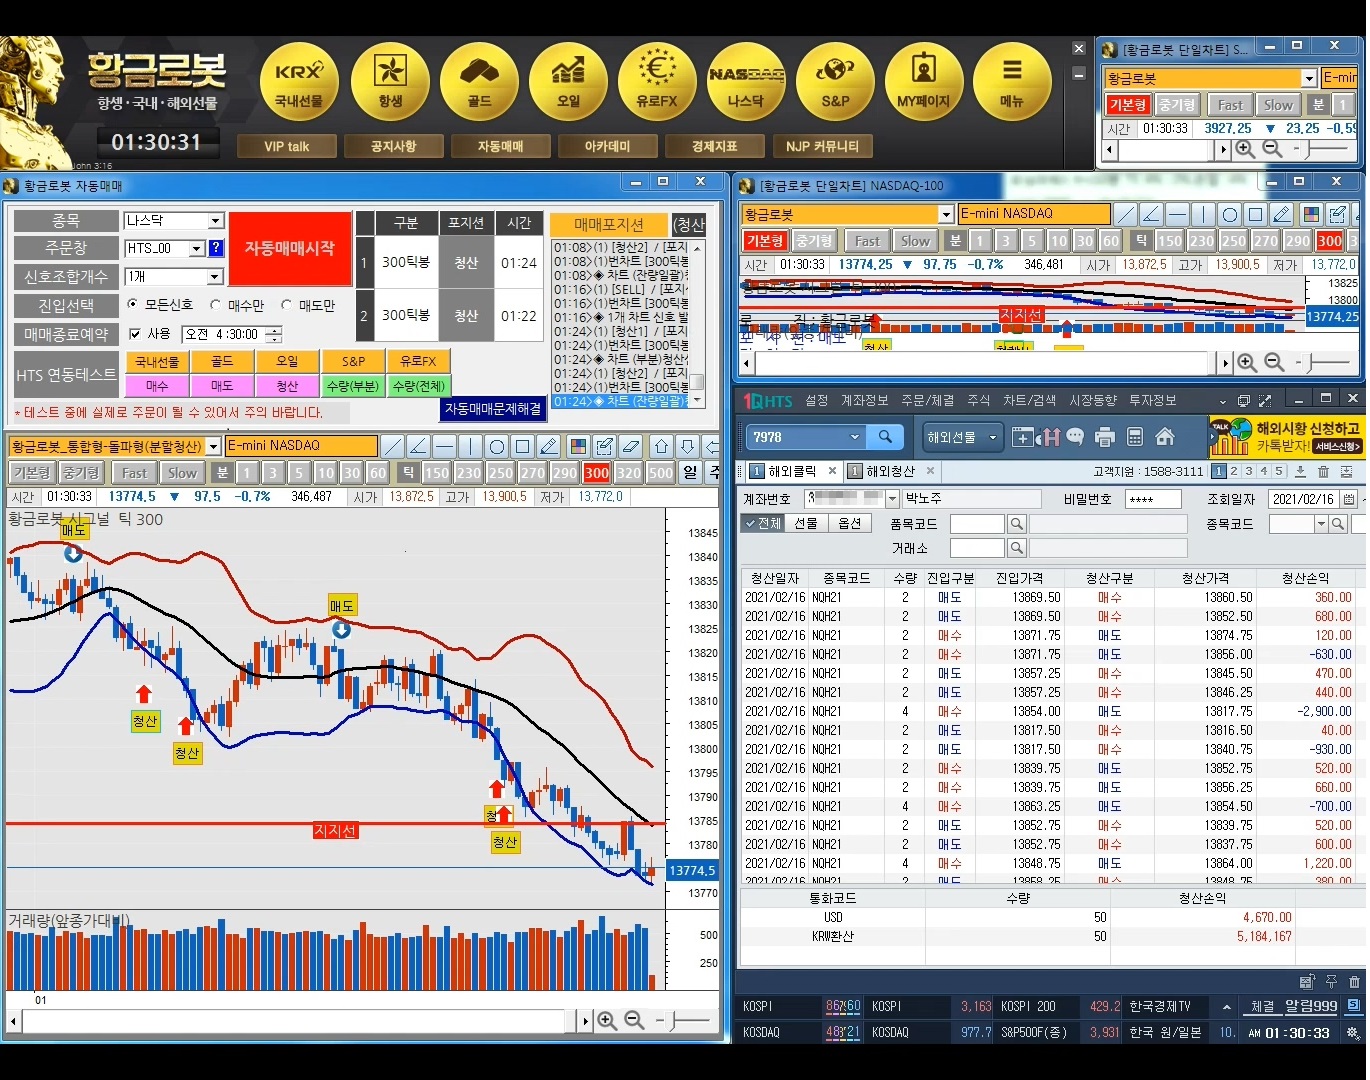Expand 7978 screen number dropdown in HTS
Viewport: 1370px width, 1080px height.
tap(854, 437)
